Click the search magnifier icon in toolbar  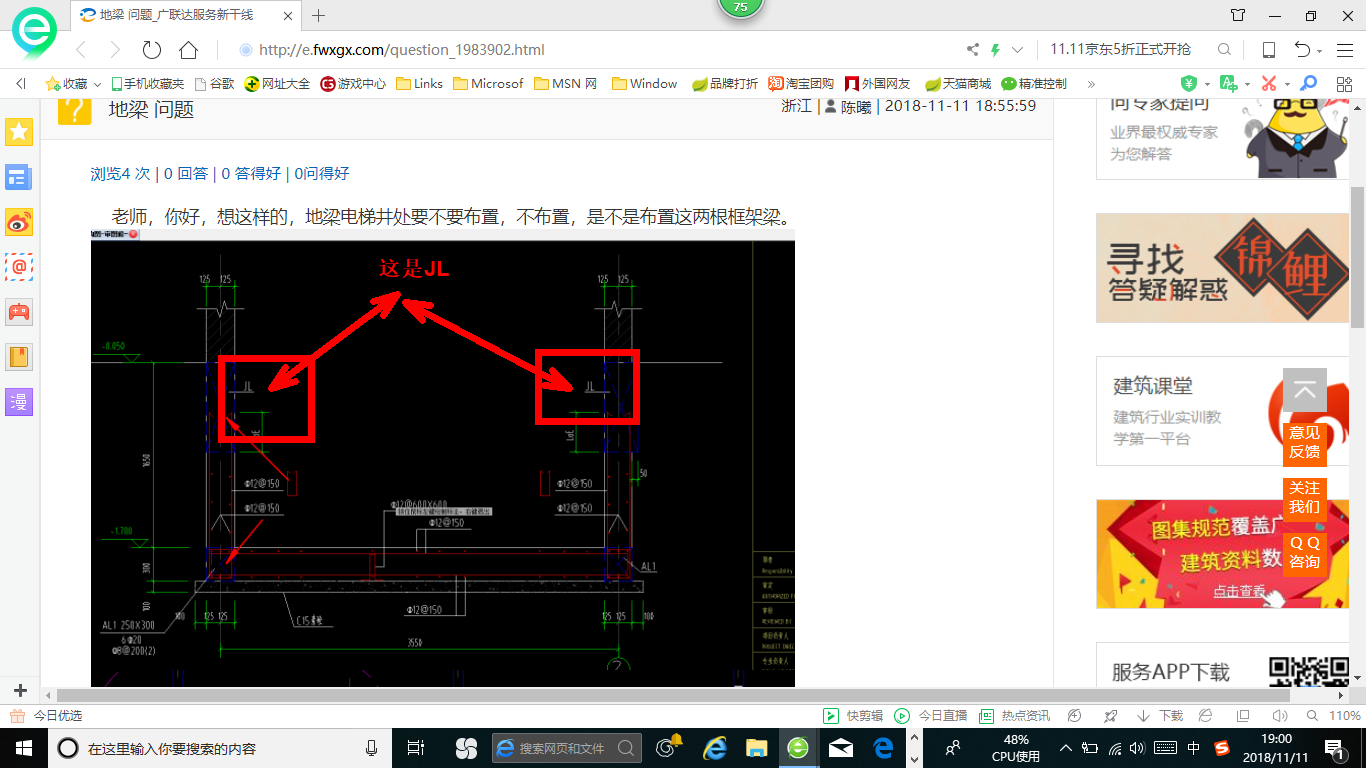pos(1224,50)
